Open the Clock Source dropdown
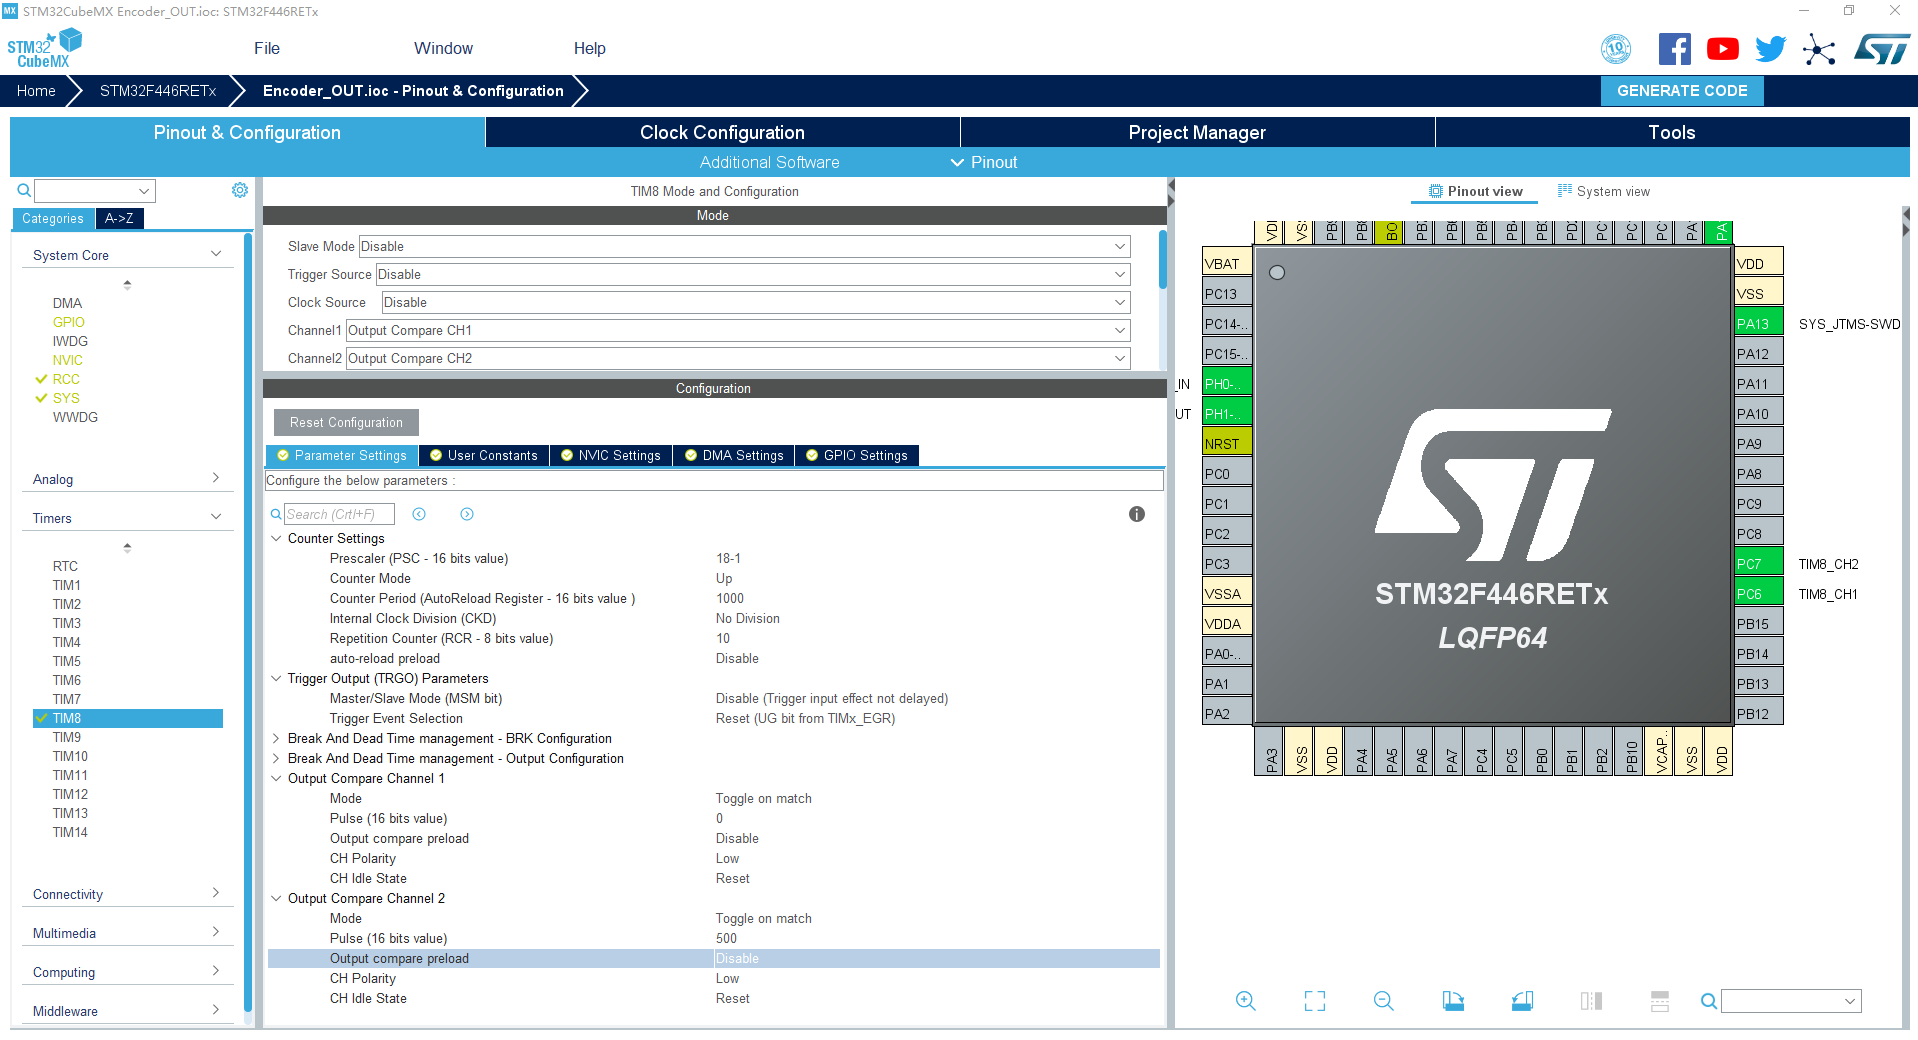The width and height of the screenshot is (1918, 1040). click(756, 302)
